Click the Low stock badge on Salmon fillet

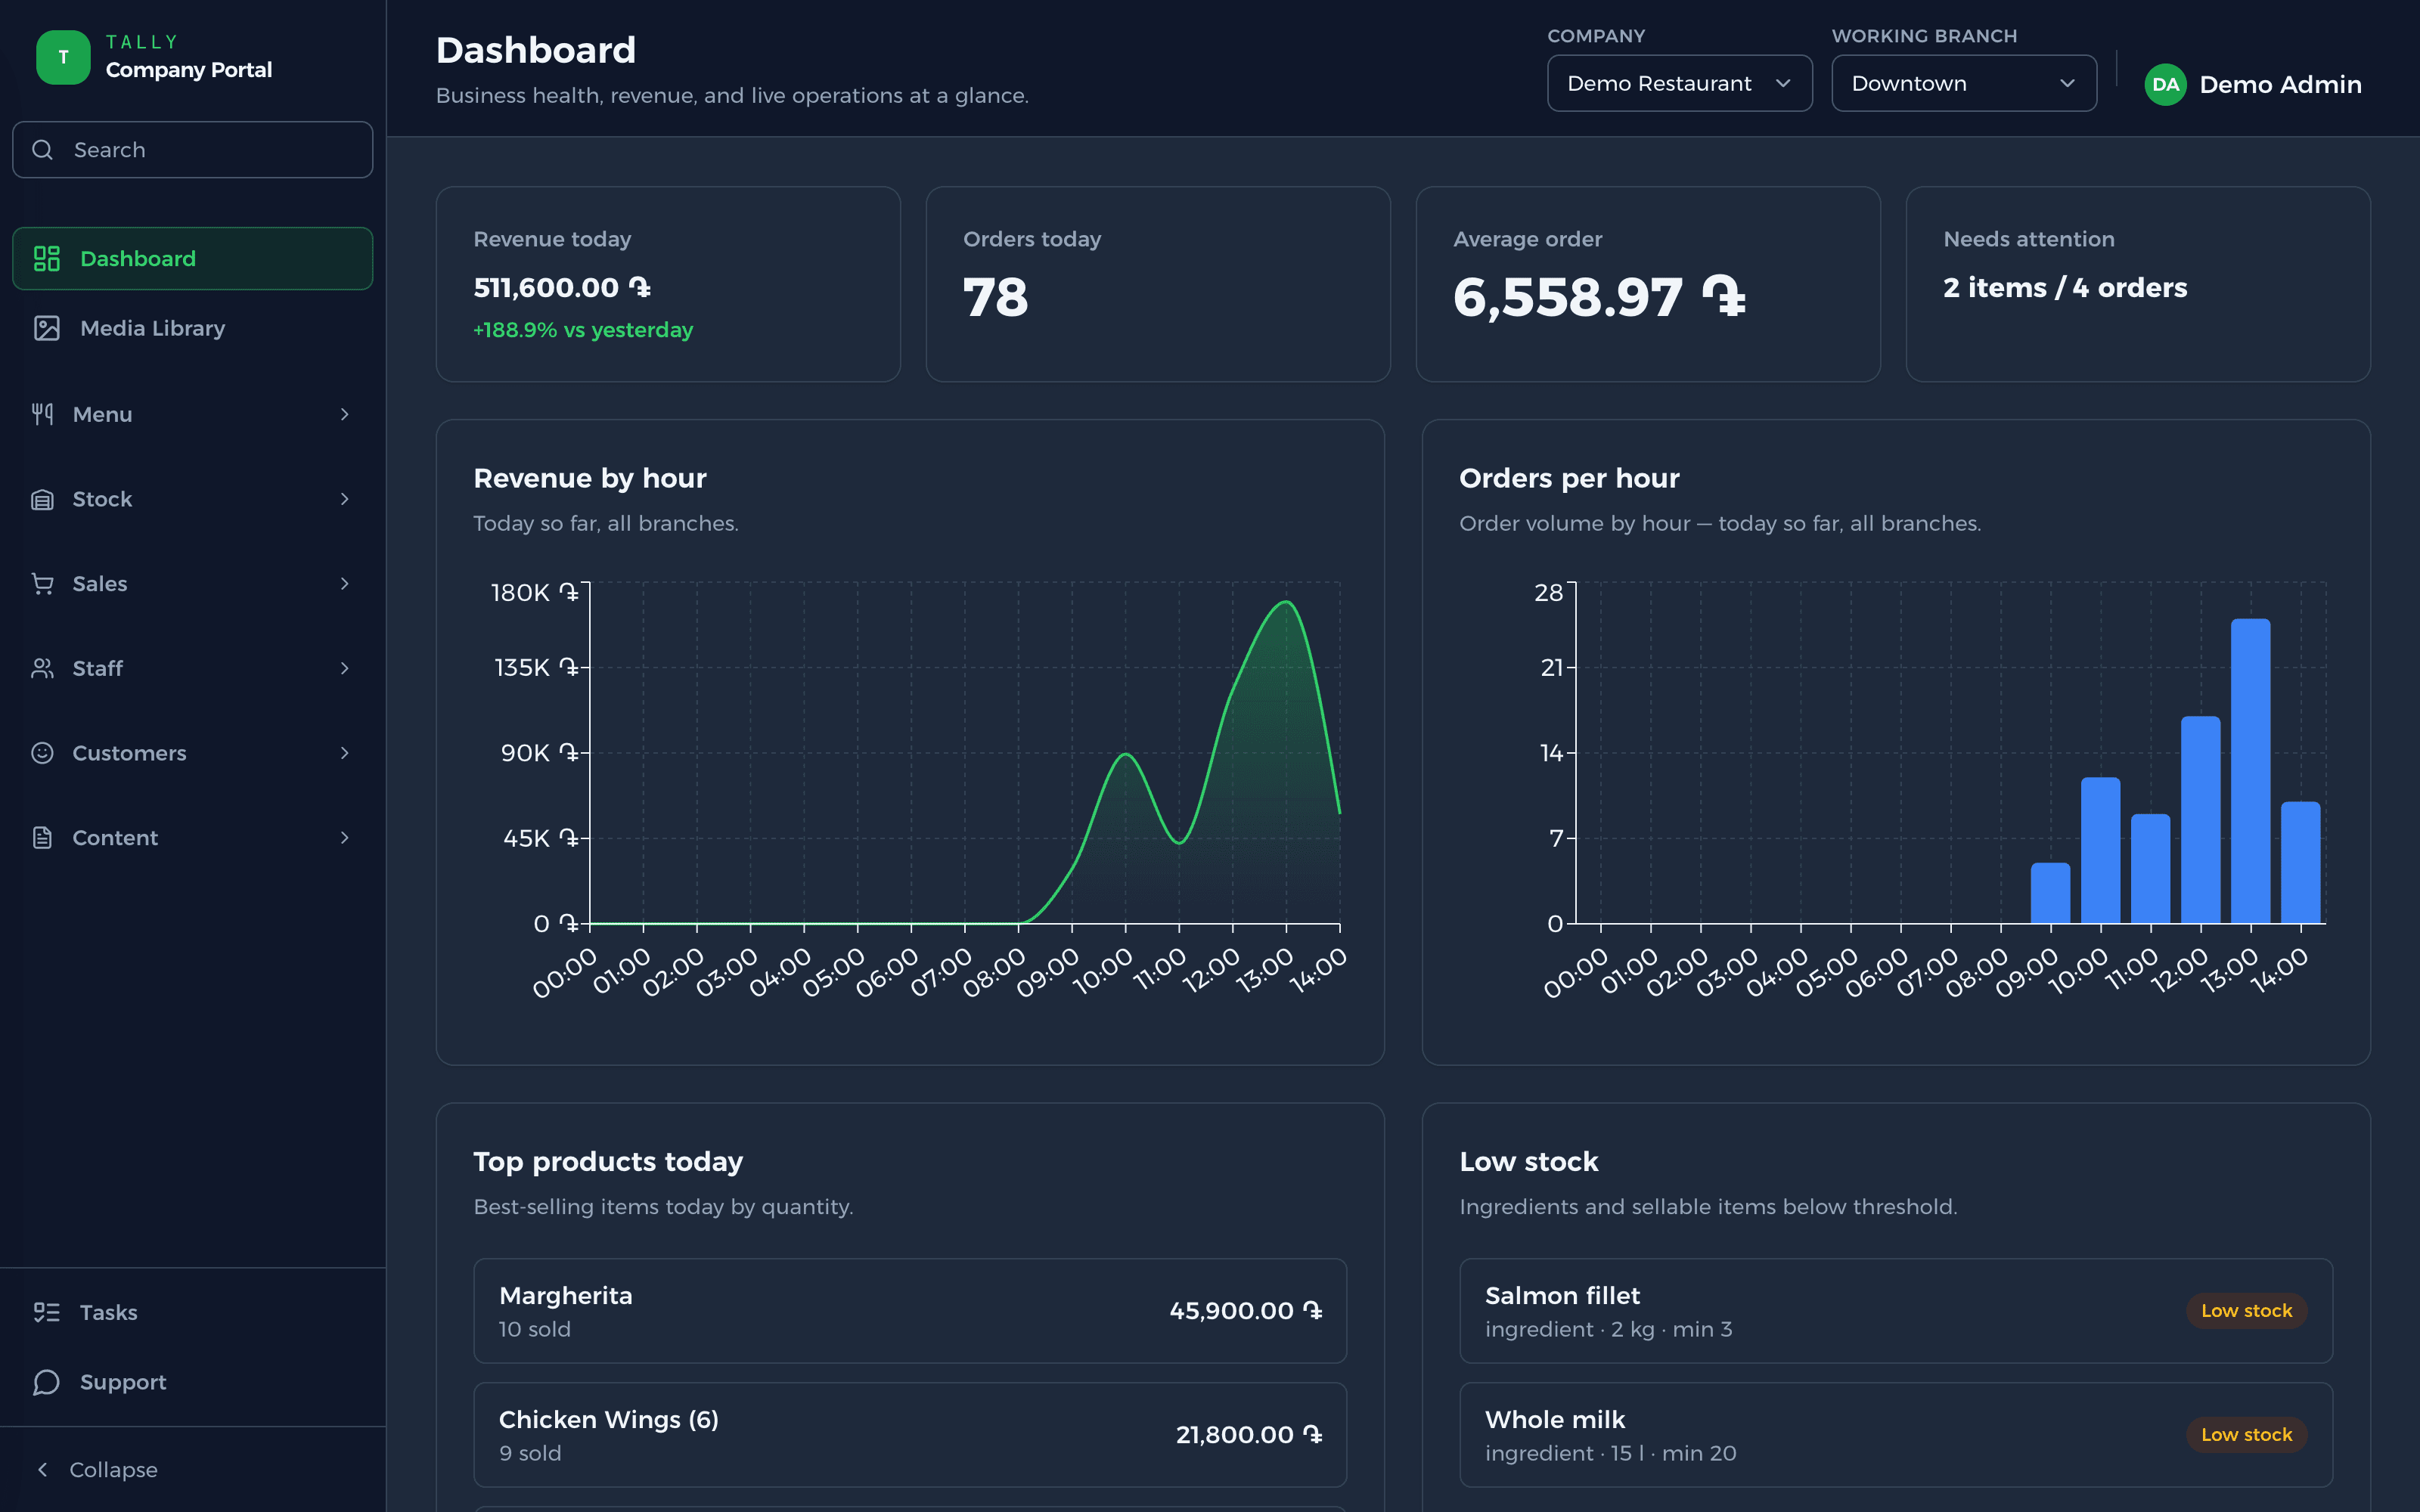2246,1311
